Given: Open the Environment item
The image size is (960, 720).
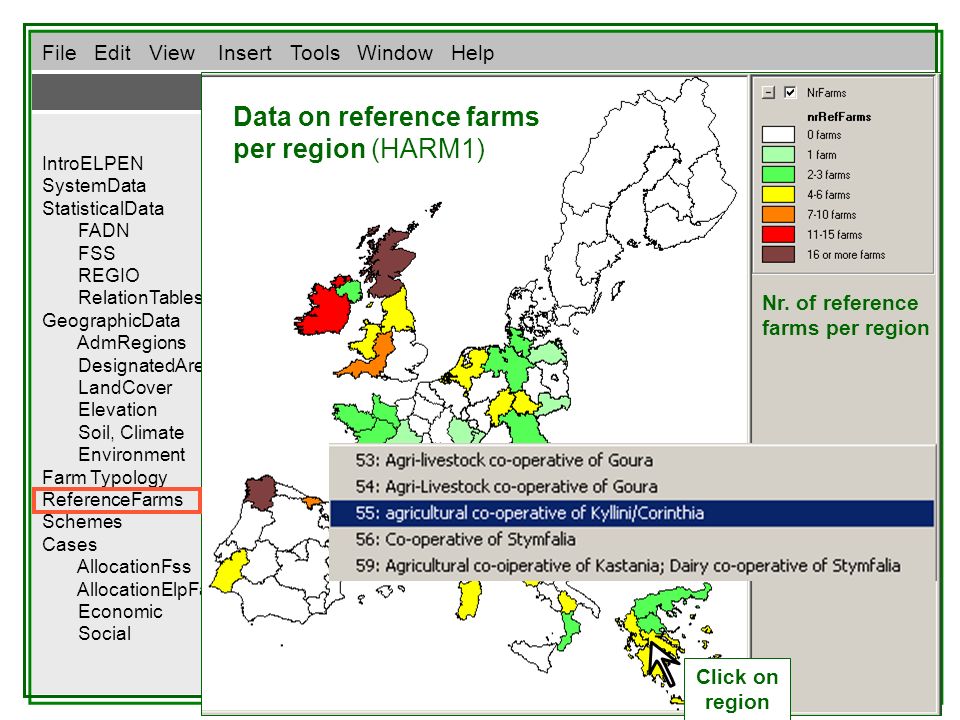Looking at the screenshot, I should coord(131,454).
